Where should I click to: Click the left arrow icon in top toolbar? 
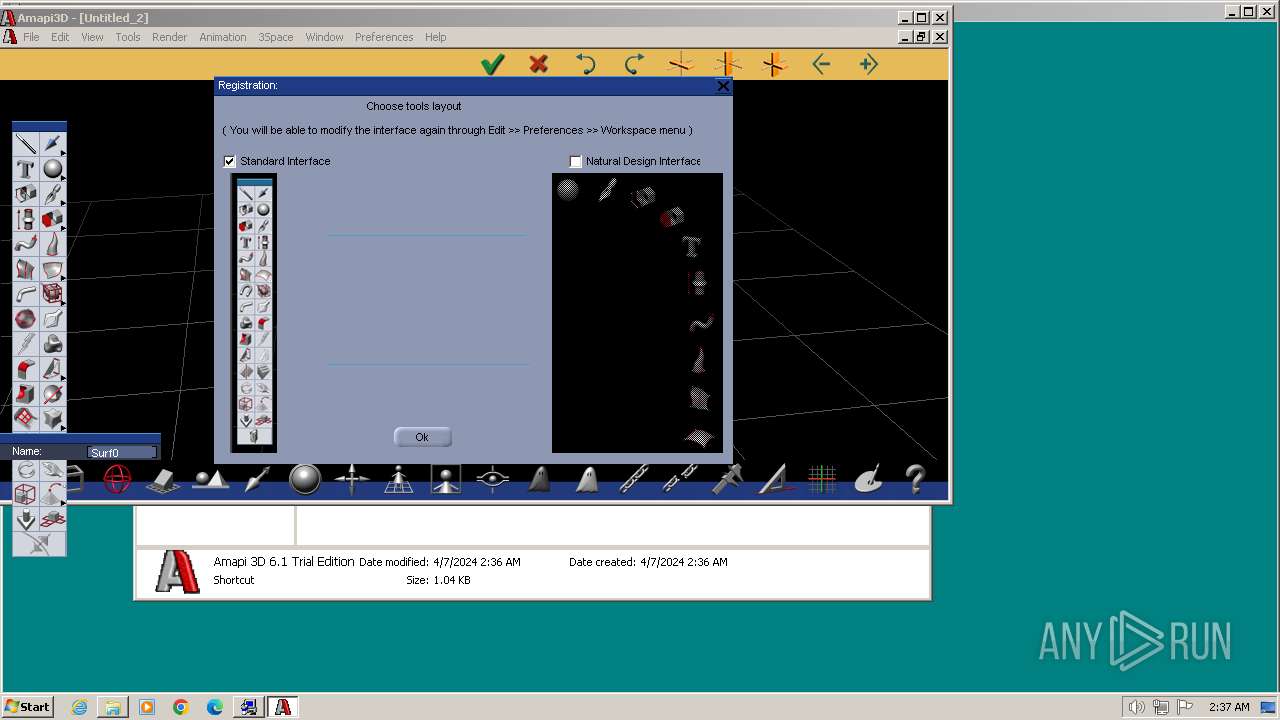tap(821, 65)
